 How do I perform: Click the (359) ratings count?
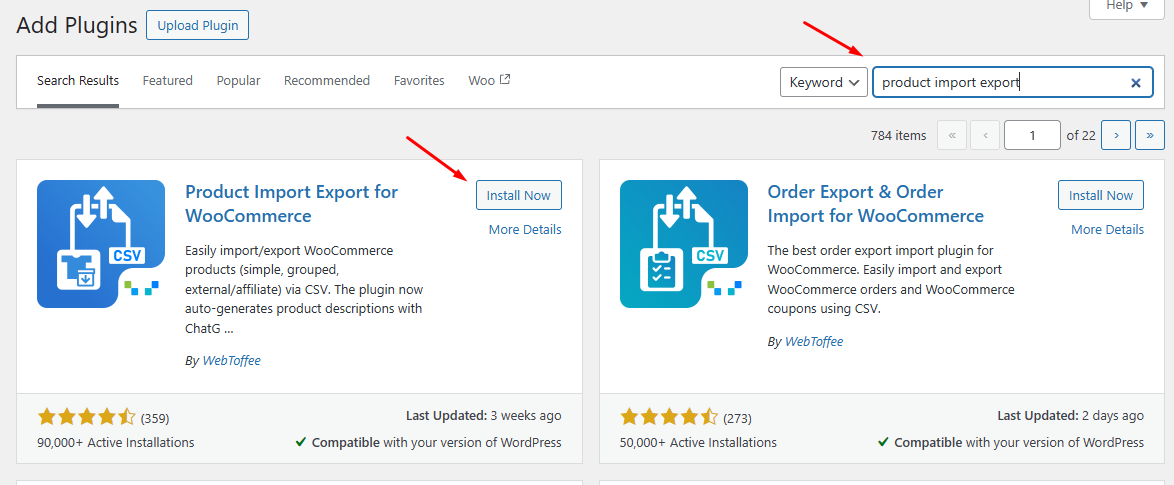point(155,418)
